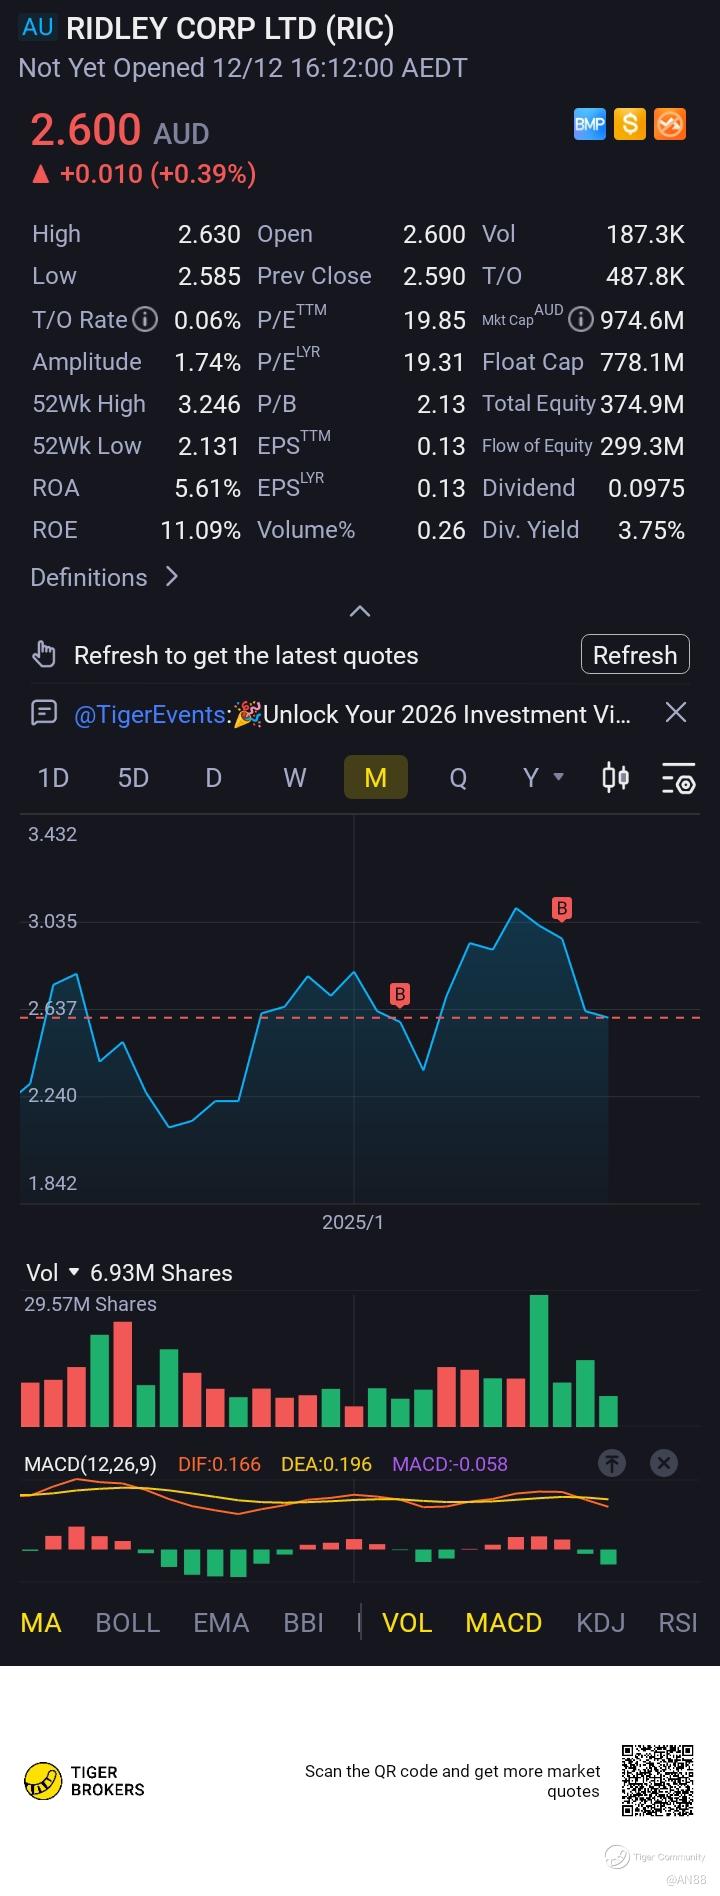Click the T/O Rate info icon
The image size is (720, 1896).
pos(146,320)
